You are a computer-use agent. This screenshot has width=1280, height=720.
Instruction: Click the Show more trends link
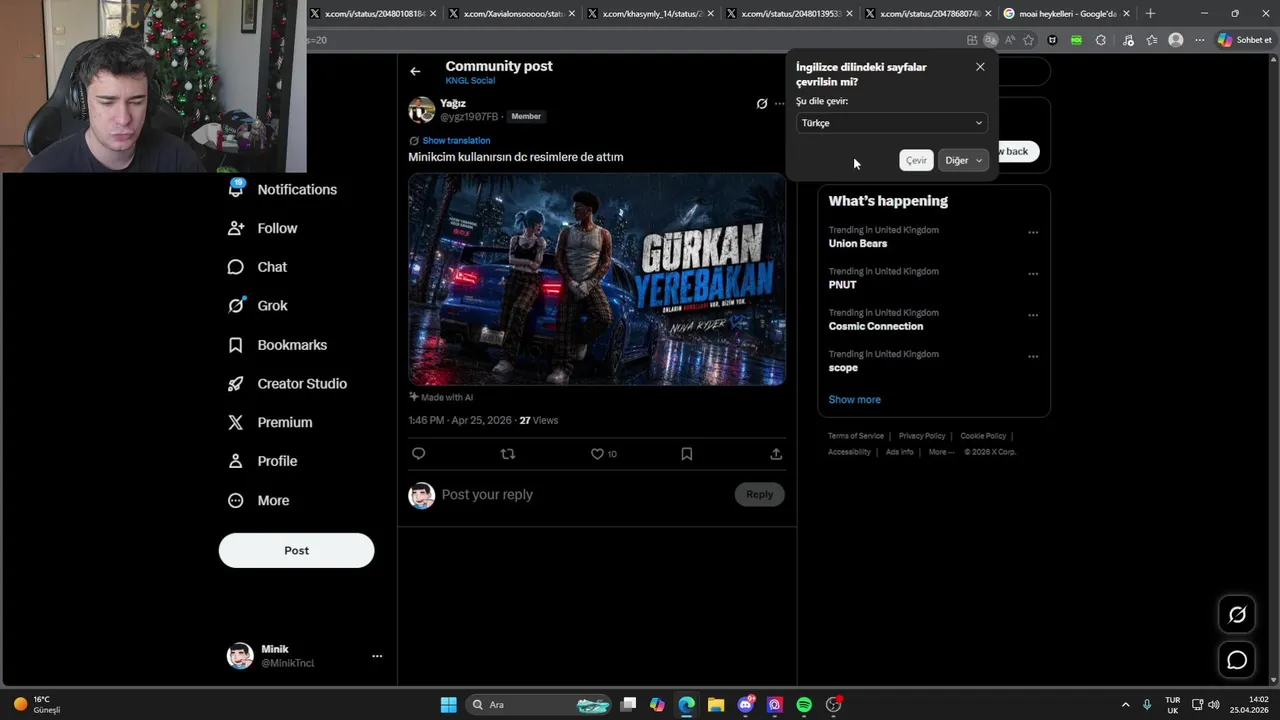[x=854, y=400]
